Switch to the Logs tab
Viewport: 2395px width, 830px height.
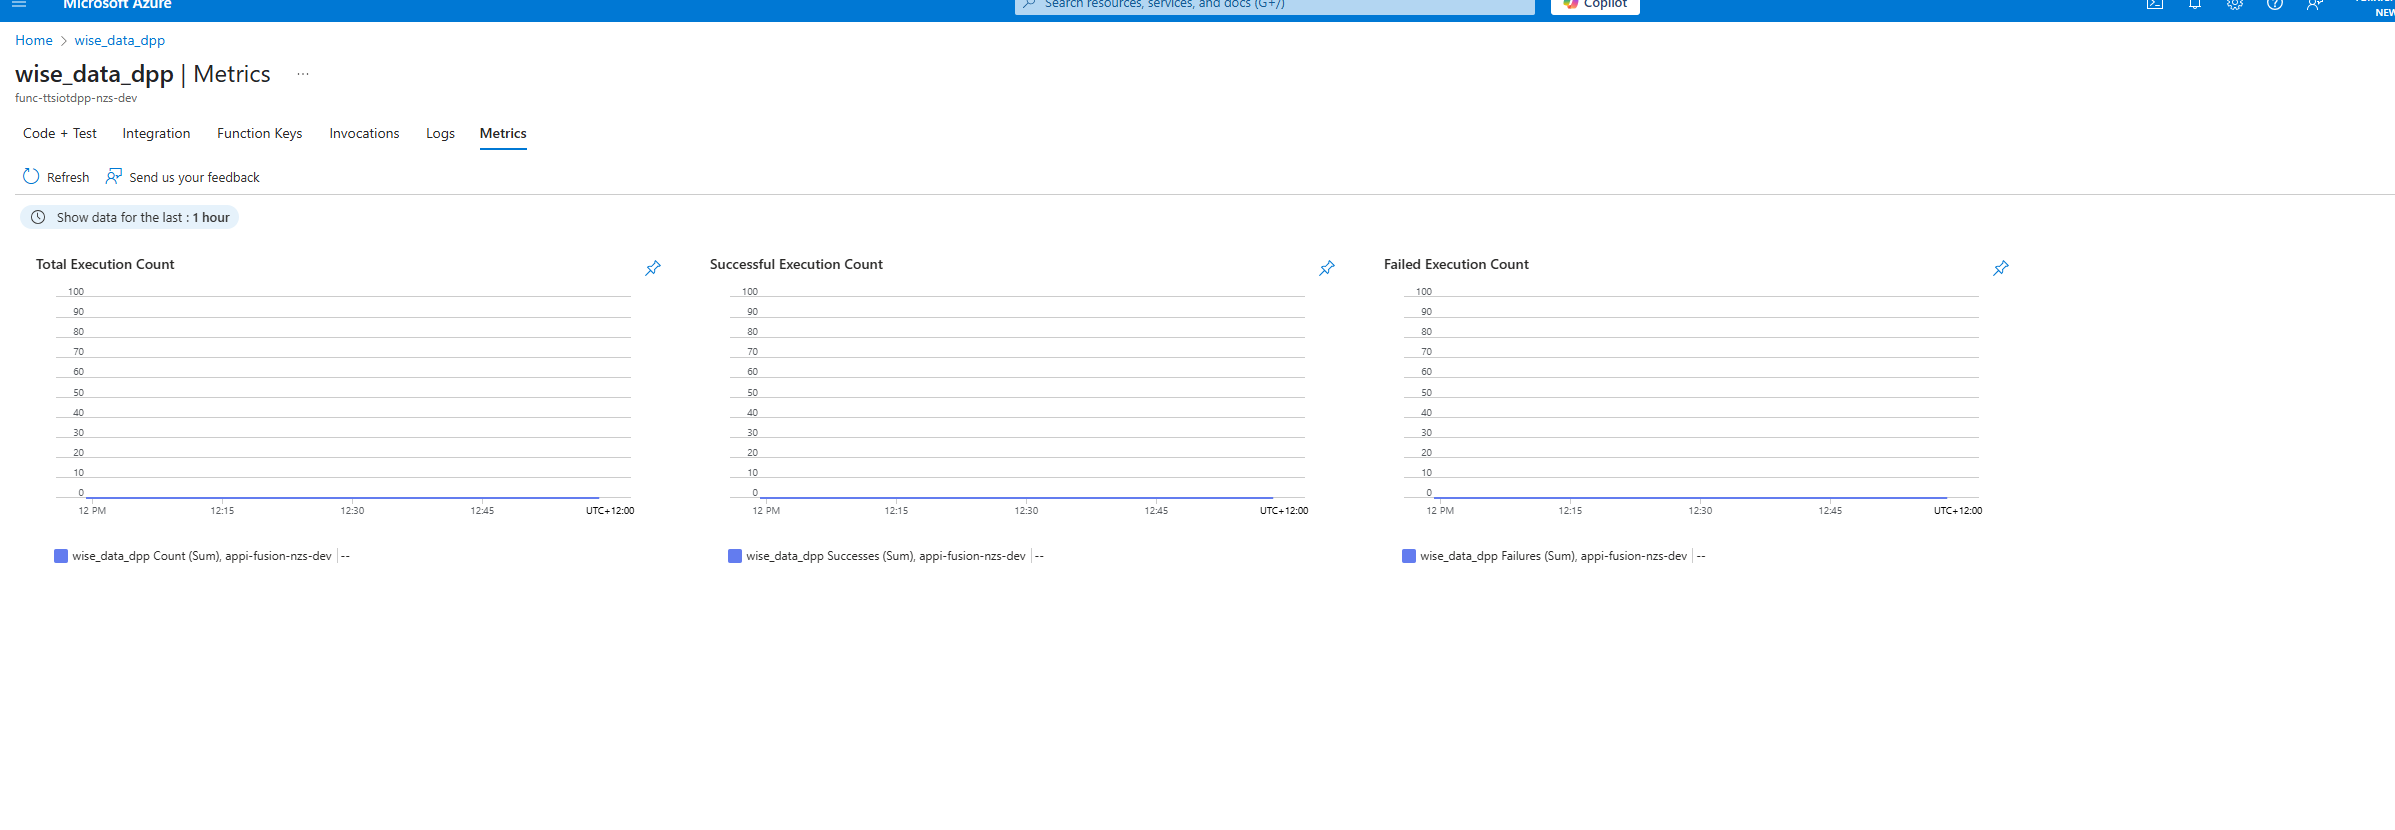pyautogui.click(x=440, y=133)
